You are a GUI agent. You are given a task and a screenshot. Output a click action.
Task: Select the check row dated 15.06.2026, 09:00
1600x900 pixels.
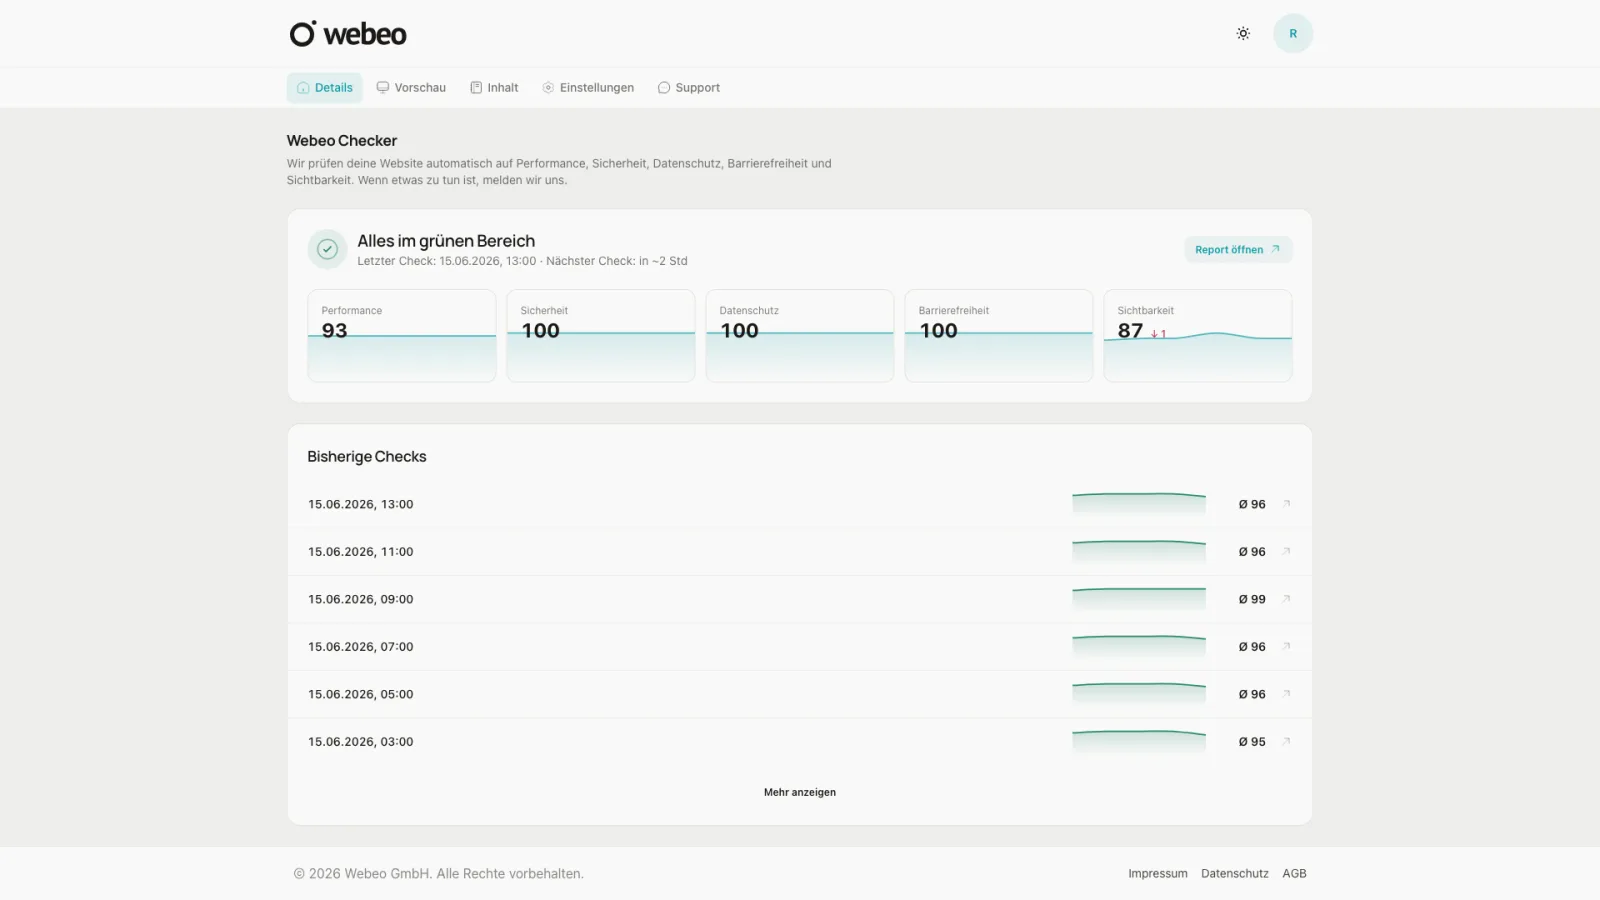coord(800,599)
